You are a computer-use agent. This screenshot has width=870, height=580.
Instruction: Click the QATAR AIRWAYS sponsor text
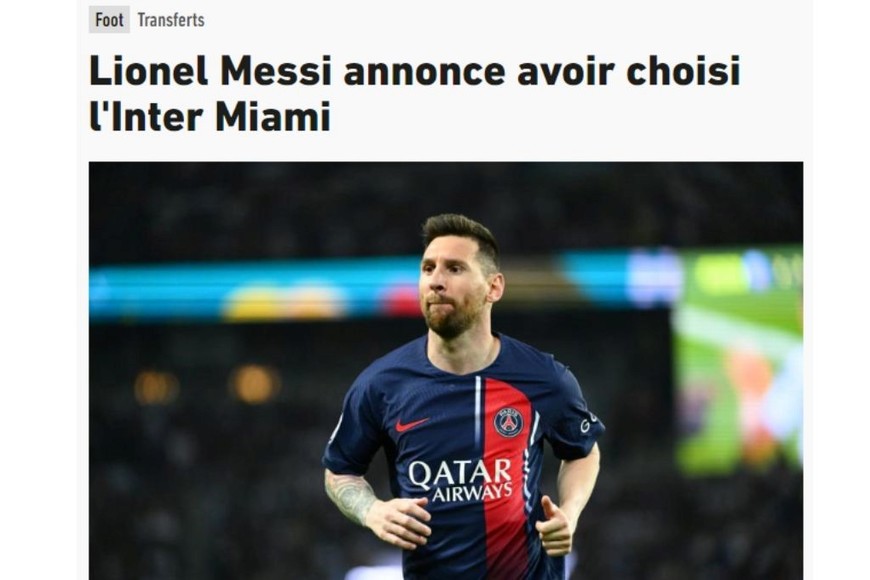click(460, 481)
